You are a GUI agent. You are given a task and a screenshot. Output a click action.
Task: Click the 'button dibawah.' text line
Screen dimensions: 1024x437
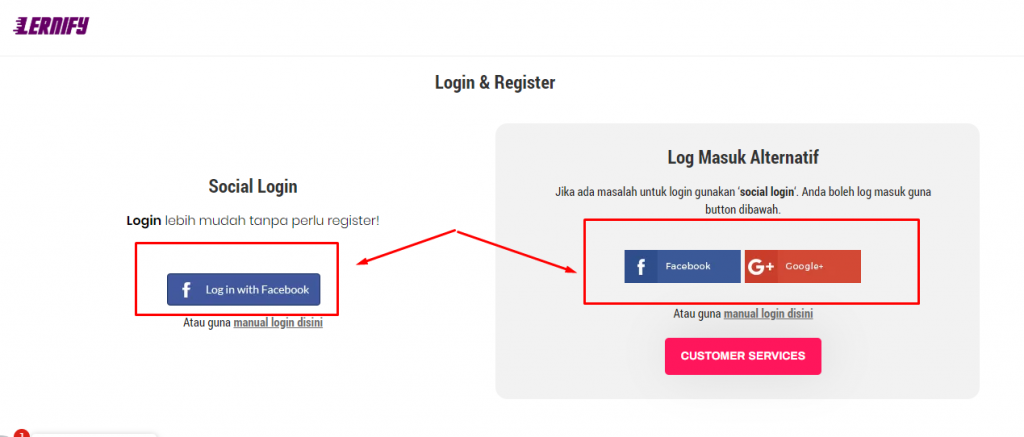(x=743, y=211)
